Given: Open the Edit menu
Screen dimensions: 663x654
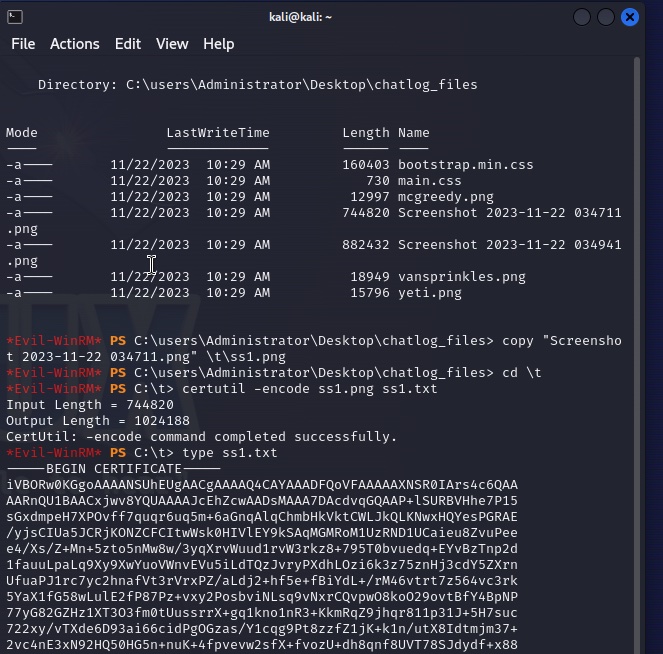Looking at the screenshot, I should coord(128,44).
